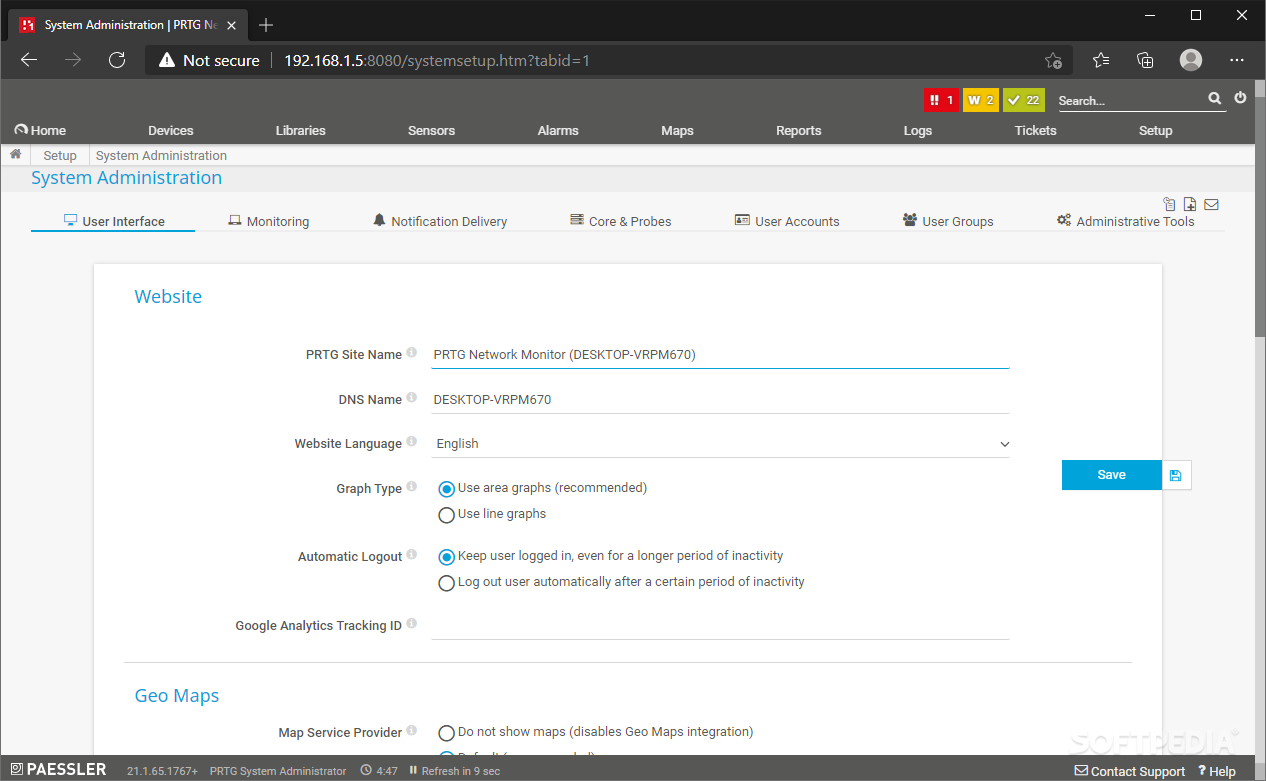This screenshot has height=781, width=1266.
Task: Open browser collections icon
Action: click(x=1146, y=60)
